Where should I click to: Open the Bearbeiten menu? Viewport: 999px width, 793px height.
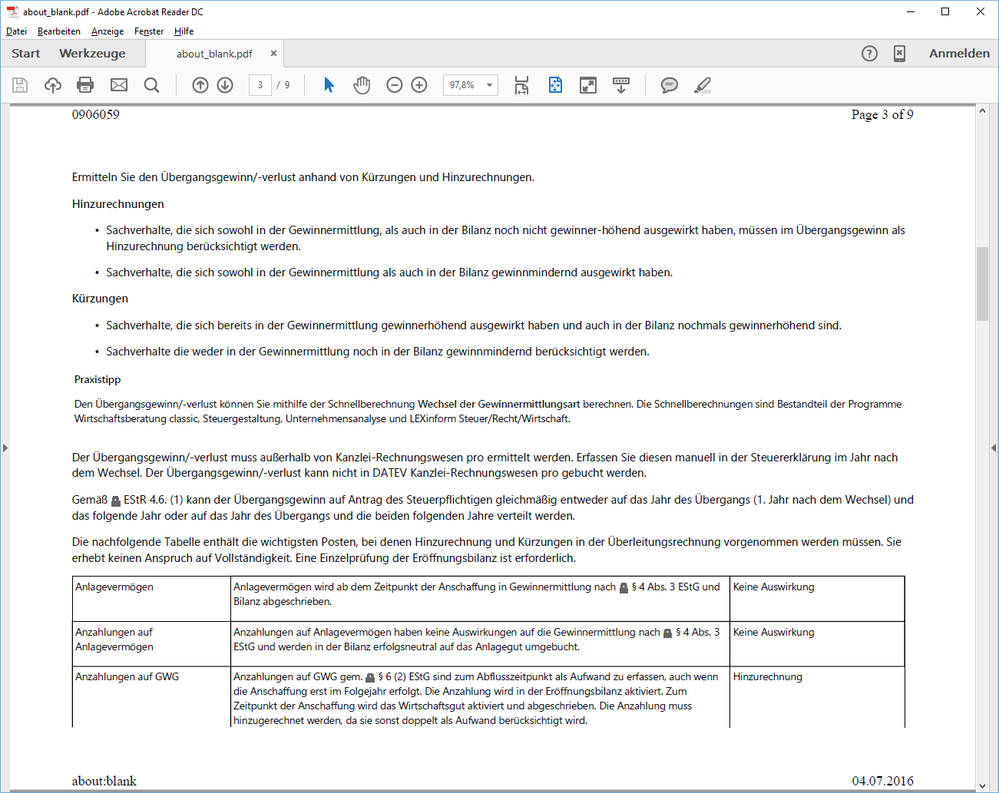(59, 31)
